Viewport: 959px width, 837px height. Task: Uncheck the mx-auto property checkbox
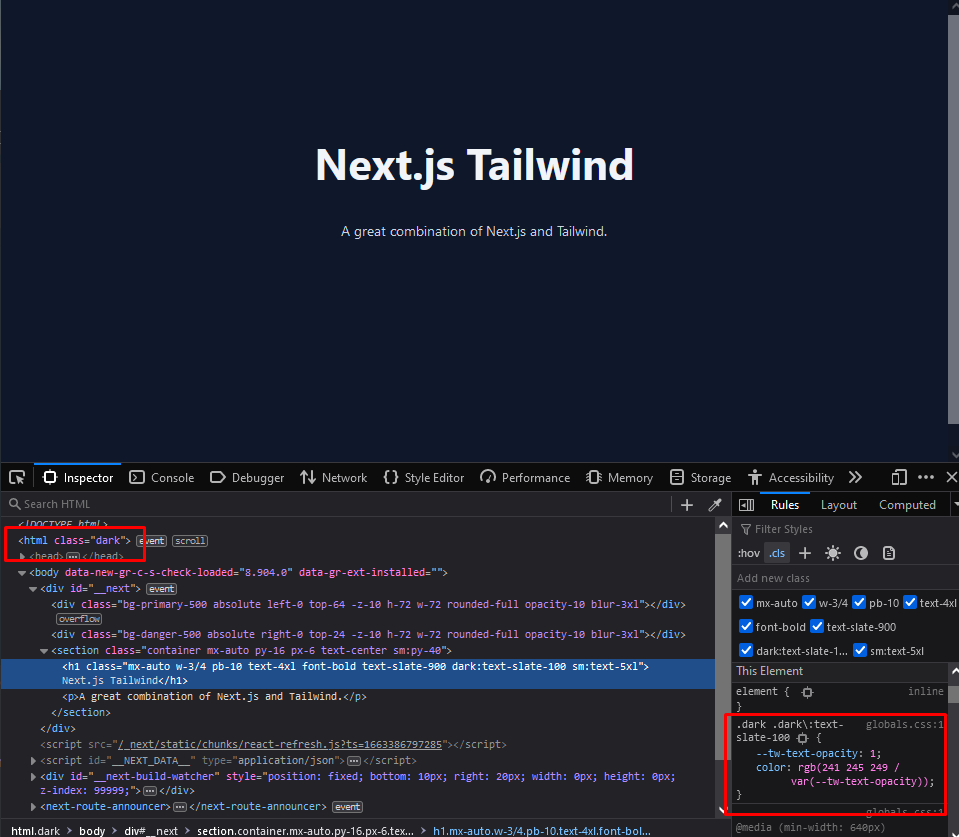[745, 601]
